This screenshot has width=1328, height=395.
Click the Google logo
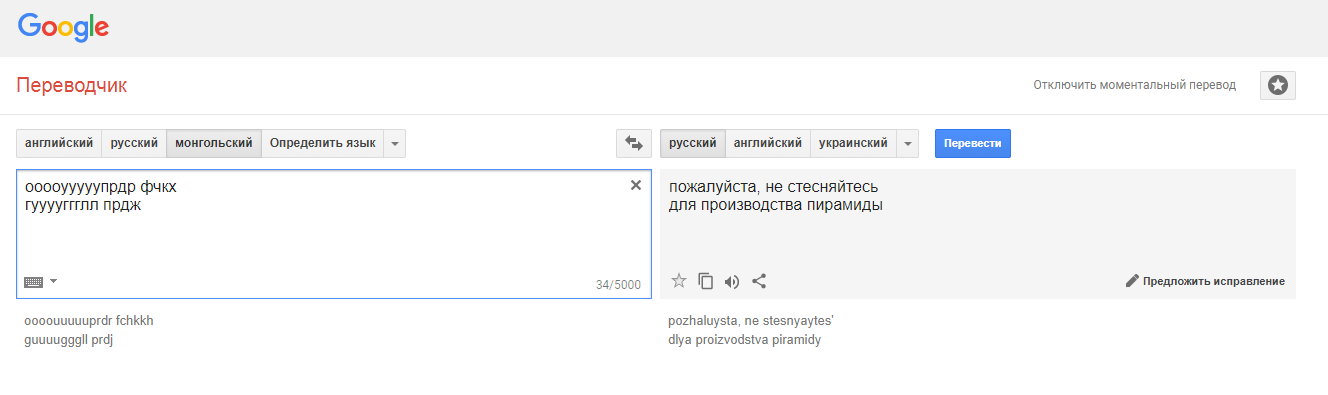click(x=63, y=28)
